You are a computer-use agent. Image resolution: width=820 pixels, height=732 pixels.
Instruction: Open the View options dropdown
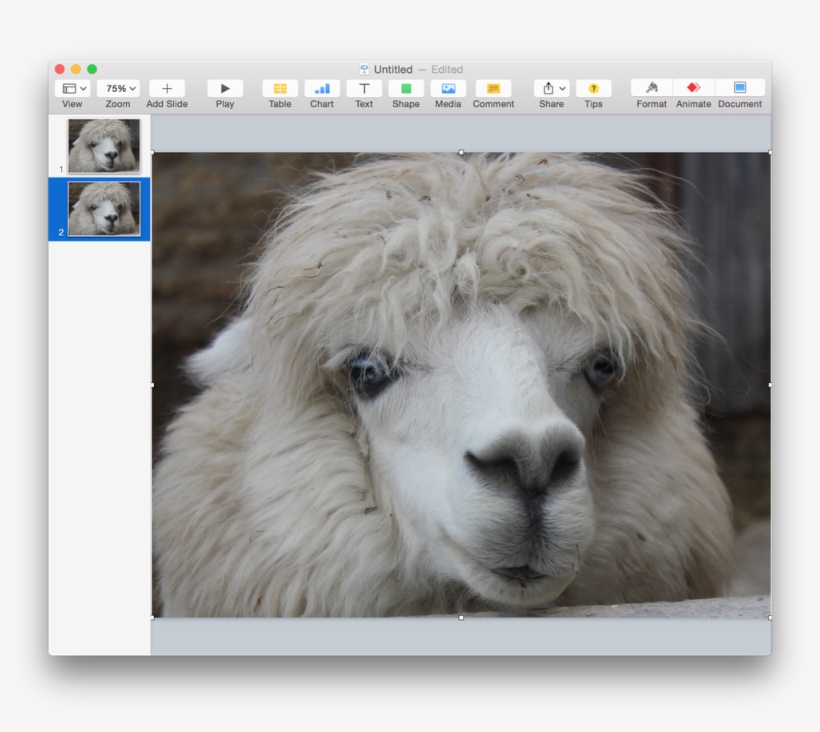click(71, 89)
